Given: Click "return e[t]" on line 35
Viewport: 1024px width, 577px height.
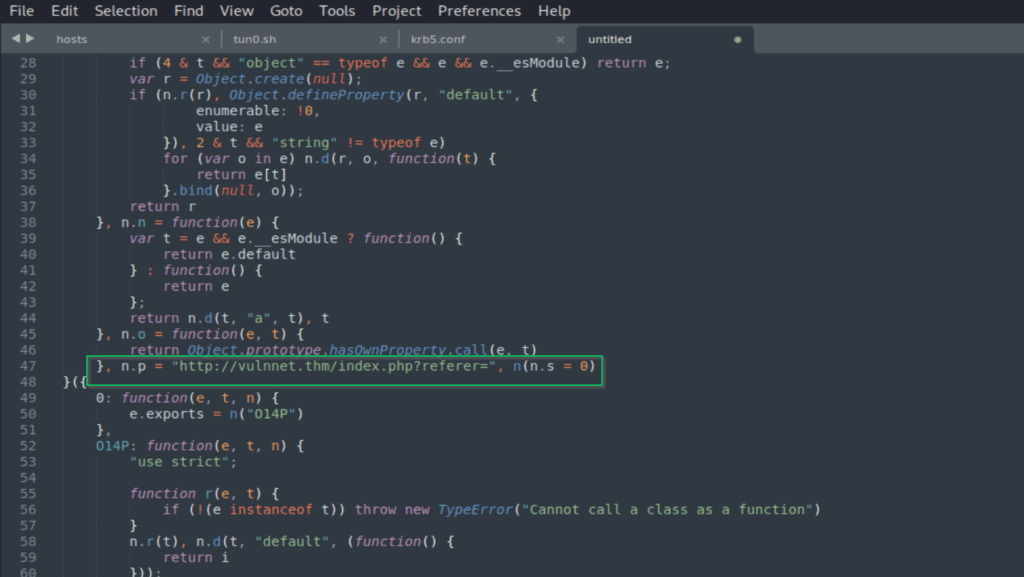Looking at the screenshot, I should click(242, 175).
